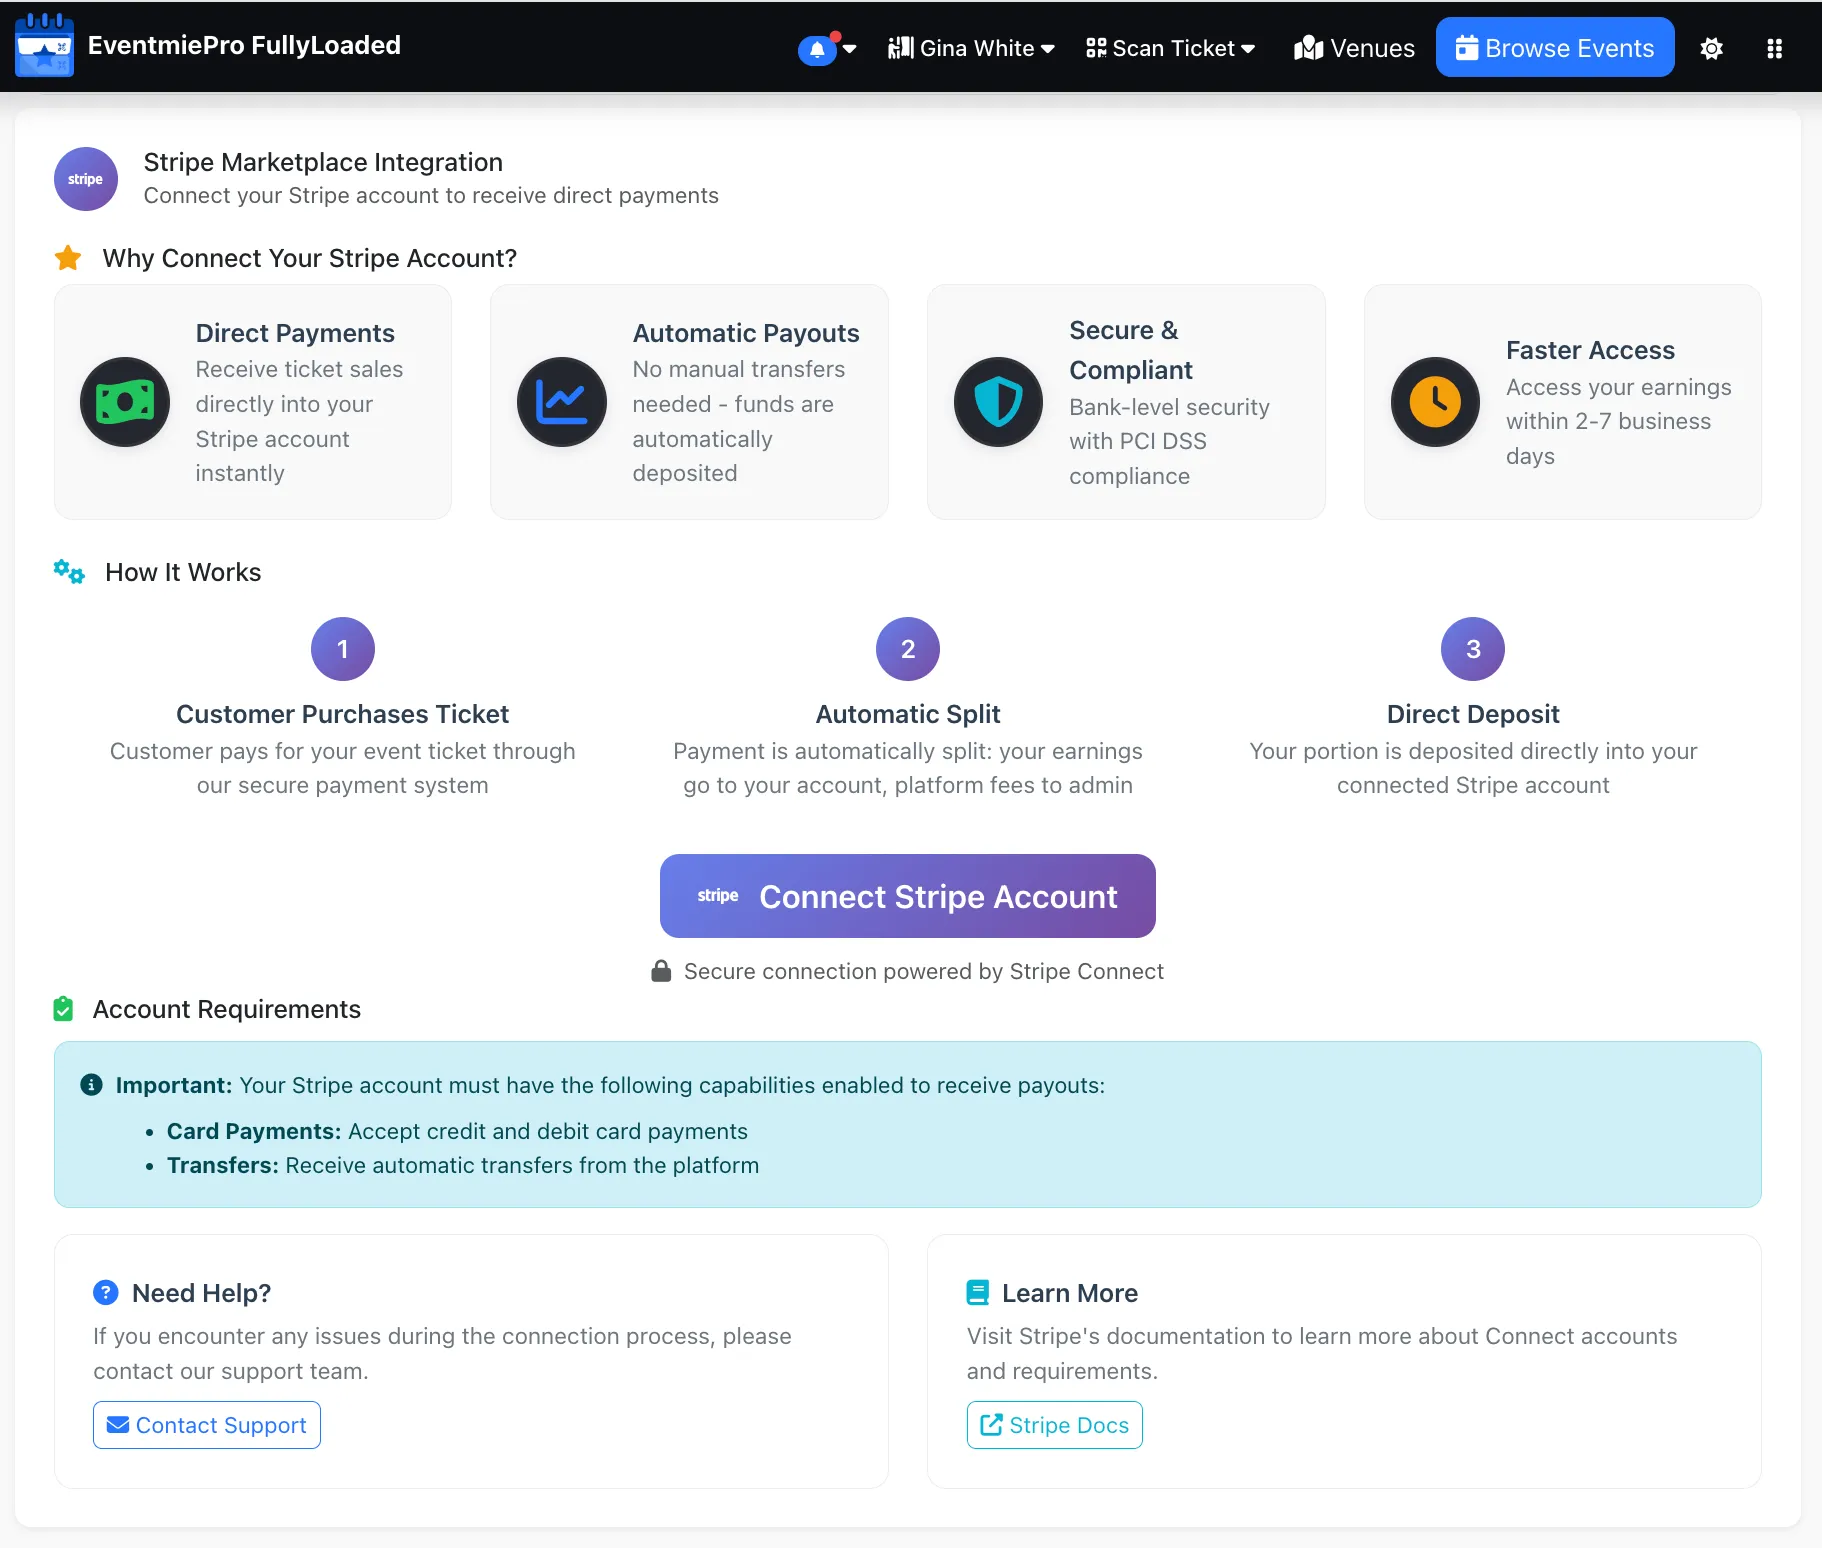Click the orange star icon
The width and height of the screenshot is (1822, 1548).
(x=68, y=258)
